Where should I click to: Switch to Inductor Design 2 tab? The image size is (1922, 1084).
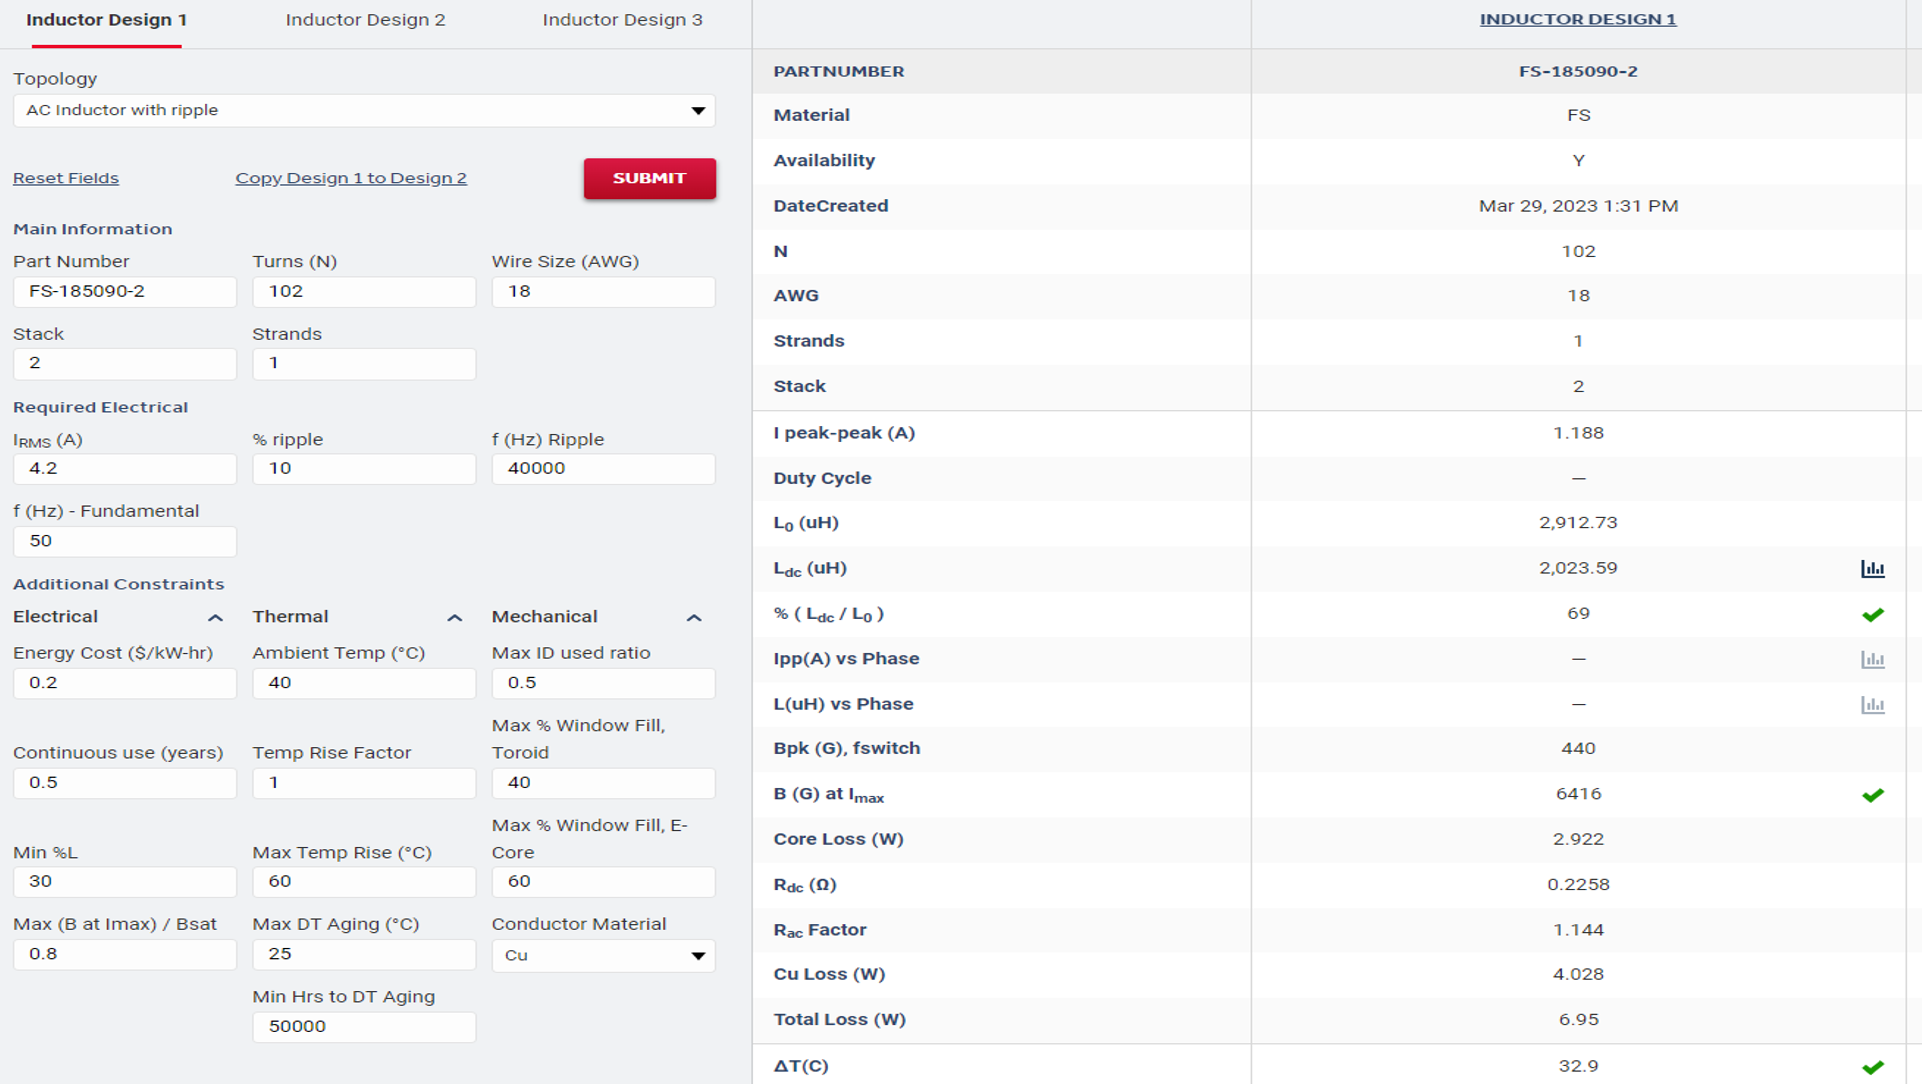coord(365,20)
